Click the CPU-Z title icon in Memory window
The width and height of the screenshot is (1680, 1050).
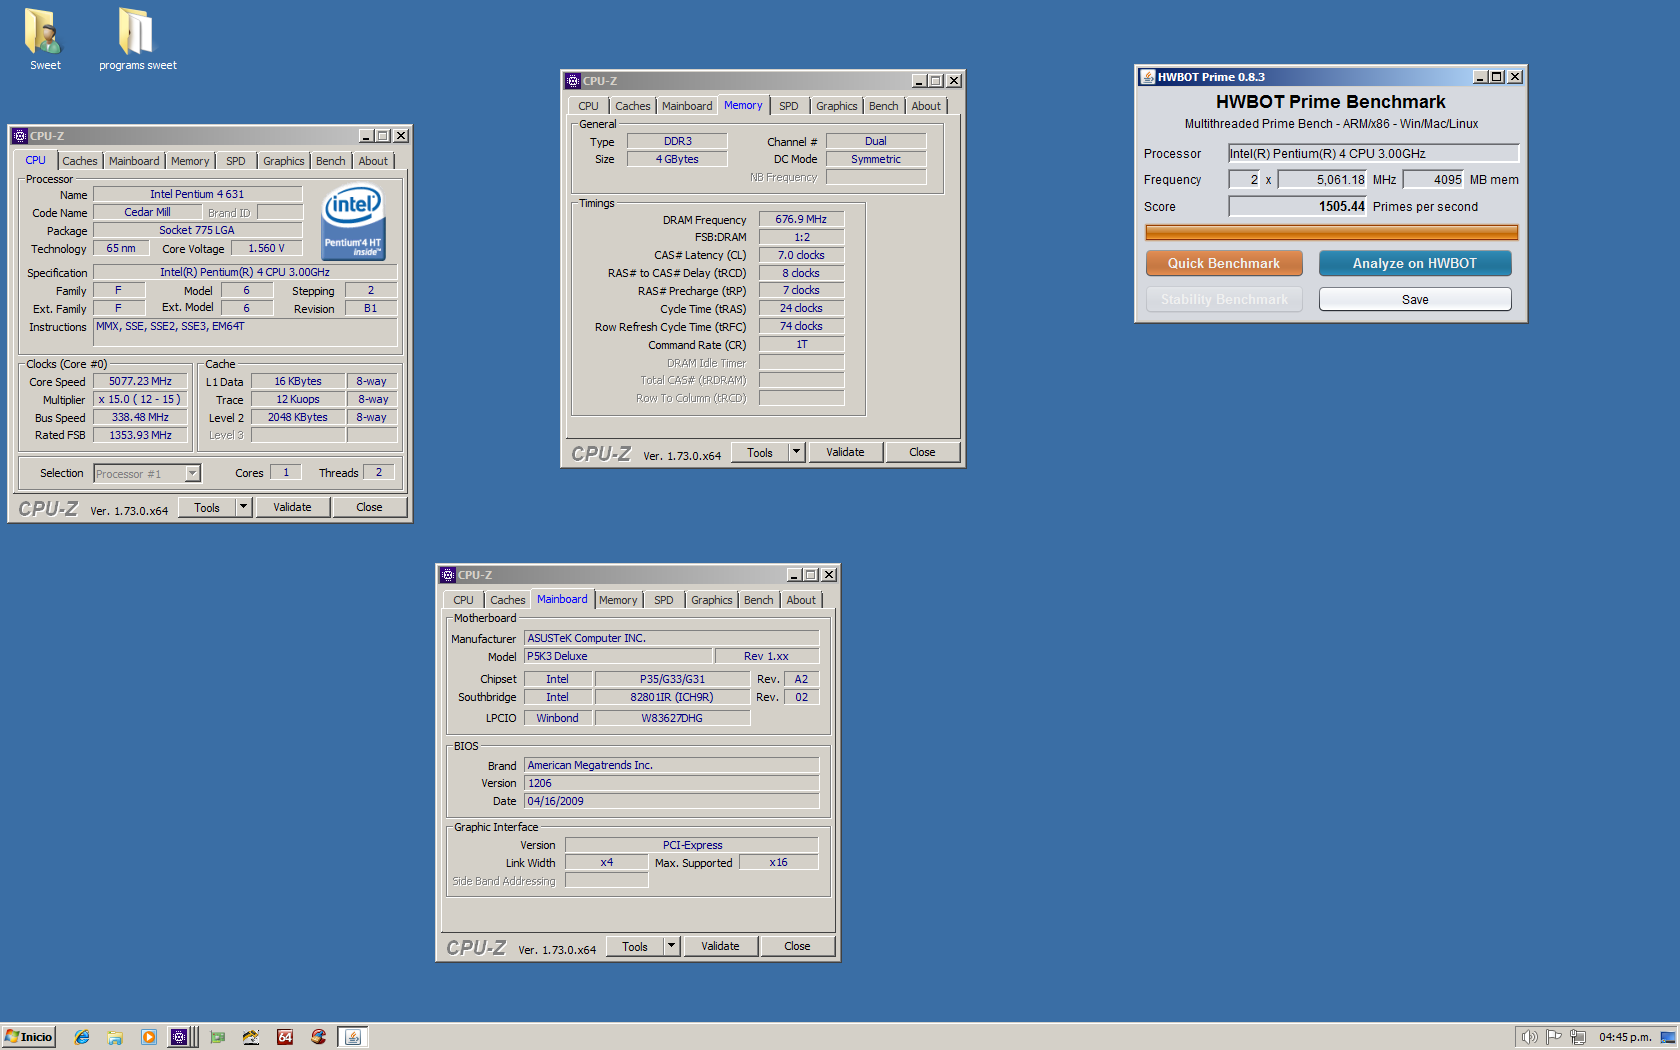[x=573, y=81]
